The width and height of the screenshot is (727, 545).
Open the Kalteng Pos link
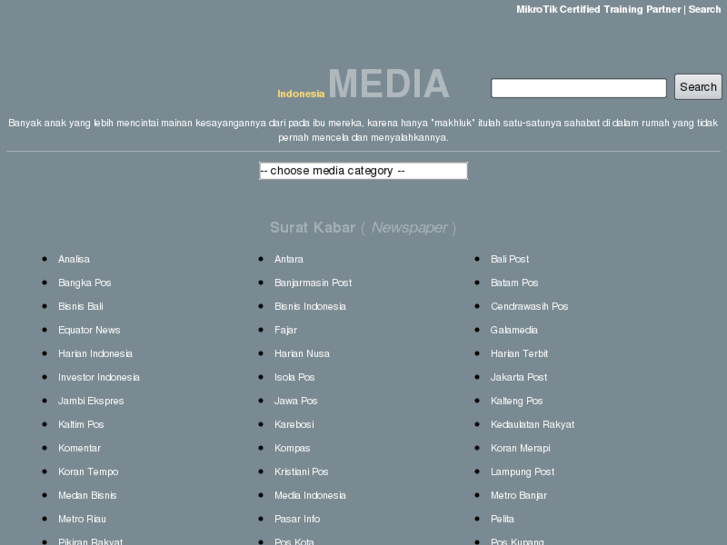pos(517,401)
